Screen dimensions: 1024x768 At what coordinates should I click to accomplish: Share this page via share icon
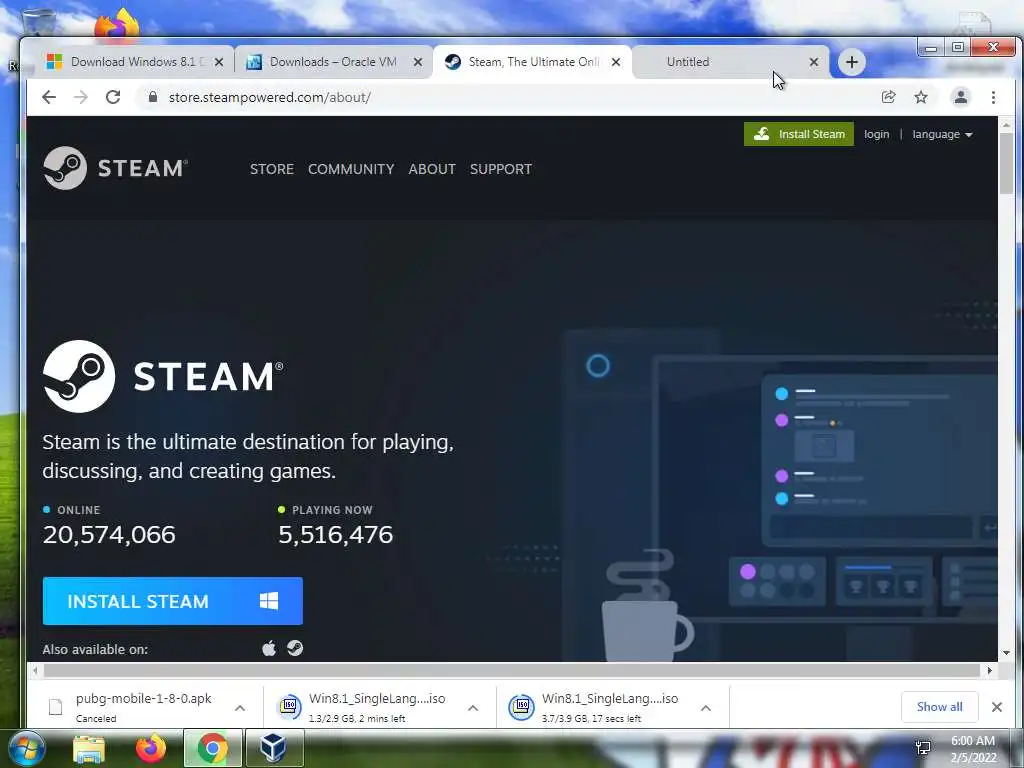coord(888,97)
